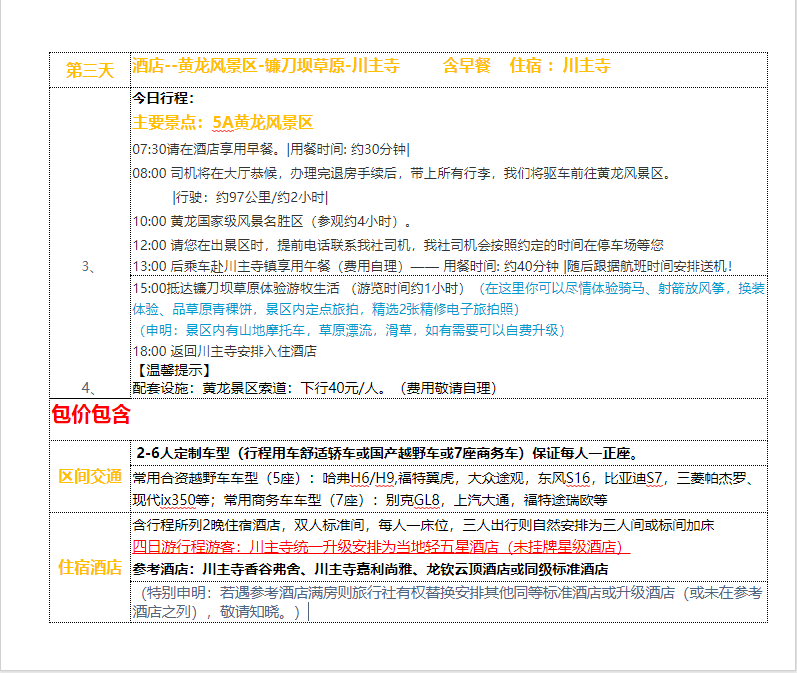Click the 08:00 driver checkout schedule line
Image resolution: width=797 pixels, height=673 pixels.
(400, 173)
